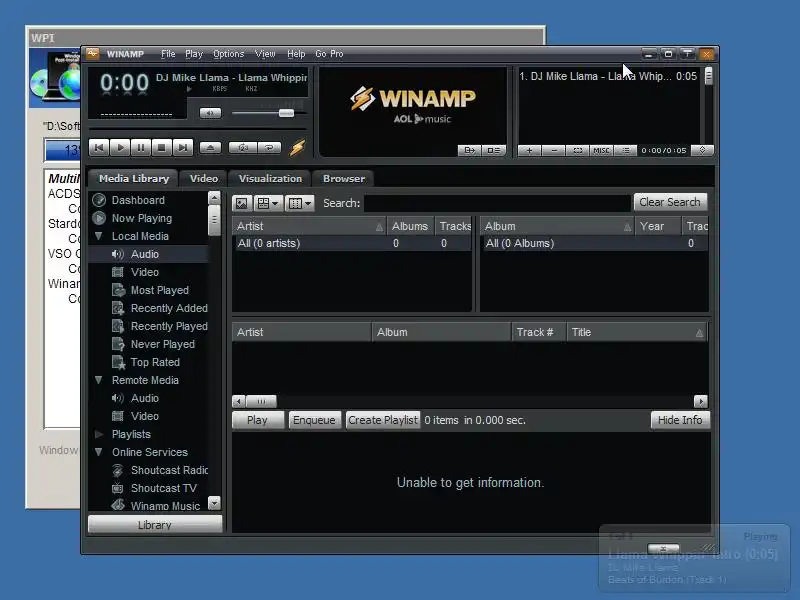800x600 pixels.
Task: Open the View menu
Action: click(265, 54)
